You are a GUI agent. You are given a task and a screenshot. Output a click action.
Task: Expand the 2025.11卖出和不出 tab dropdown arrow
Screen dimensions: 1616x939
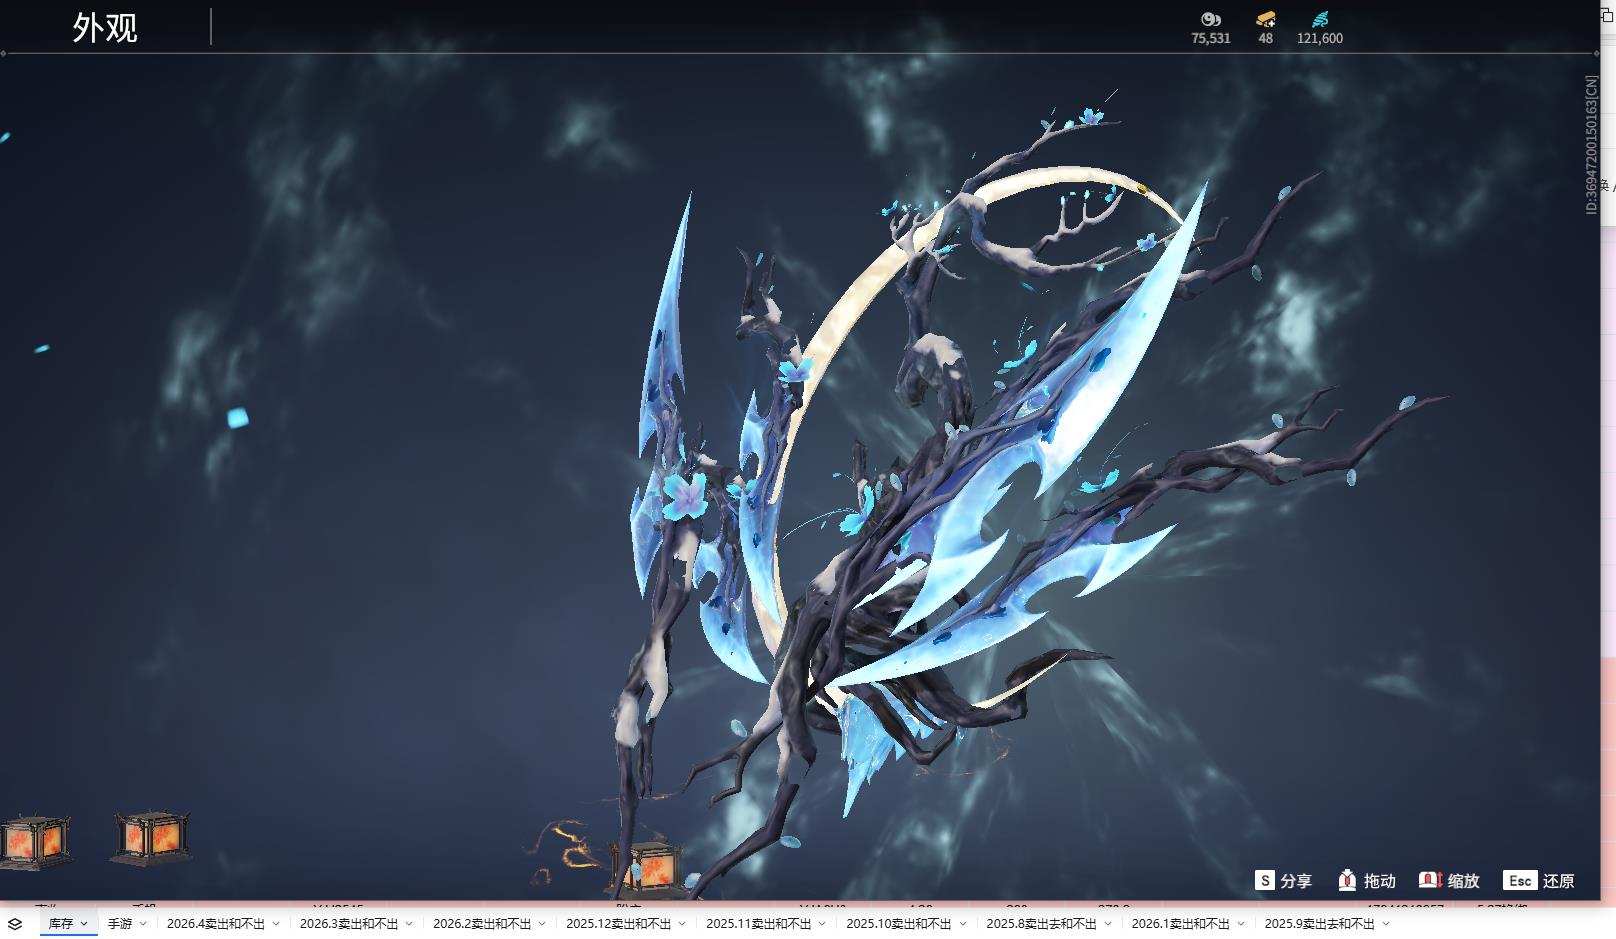822,924
